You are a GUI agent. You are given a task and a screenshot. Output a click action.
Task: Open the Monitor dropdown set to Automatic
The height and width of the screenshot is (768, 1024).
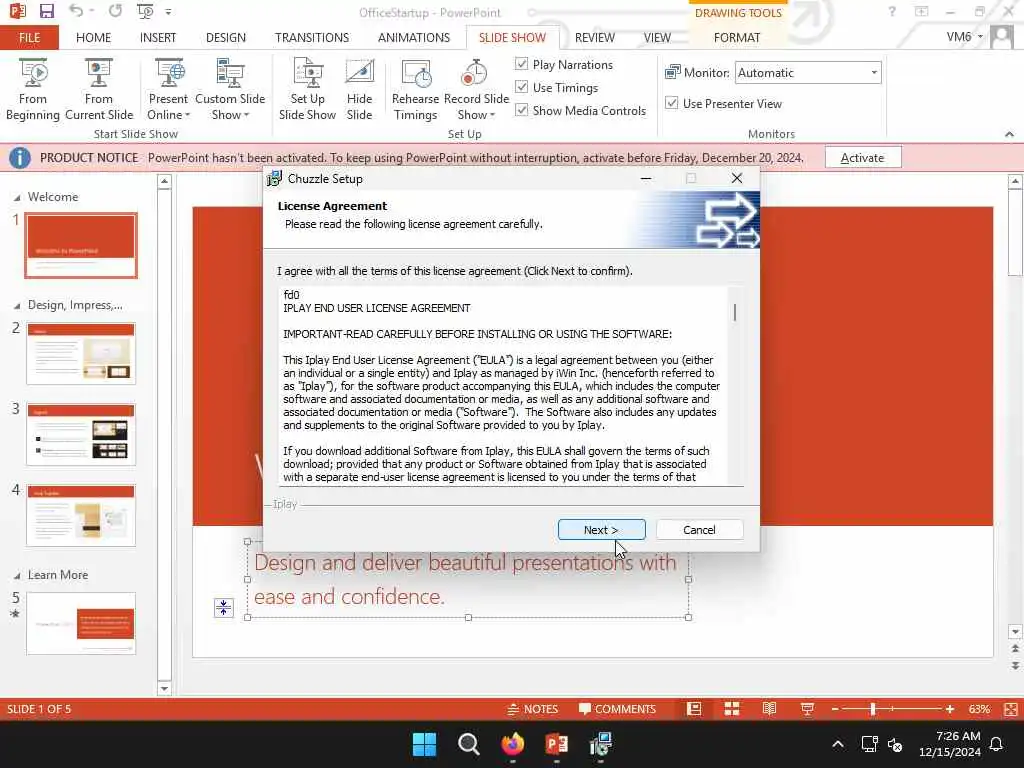pos(808,72)
